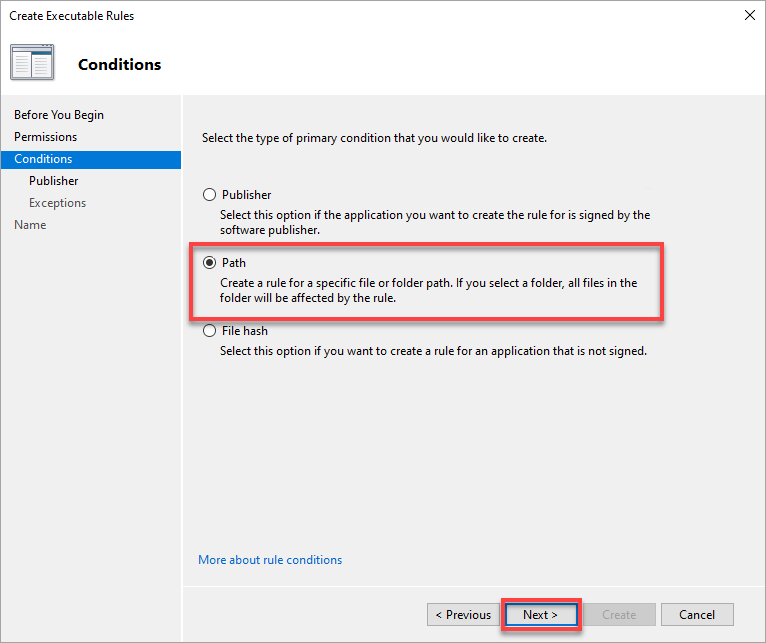Choose the File hash radio option
This screenshot has width=766, height=643.
click(x=209, y=331)
